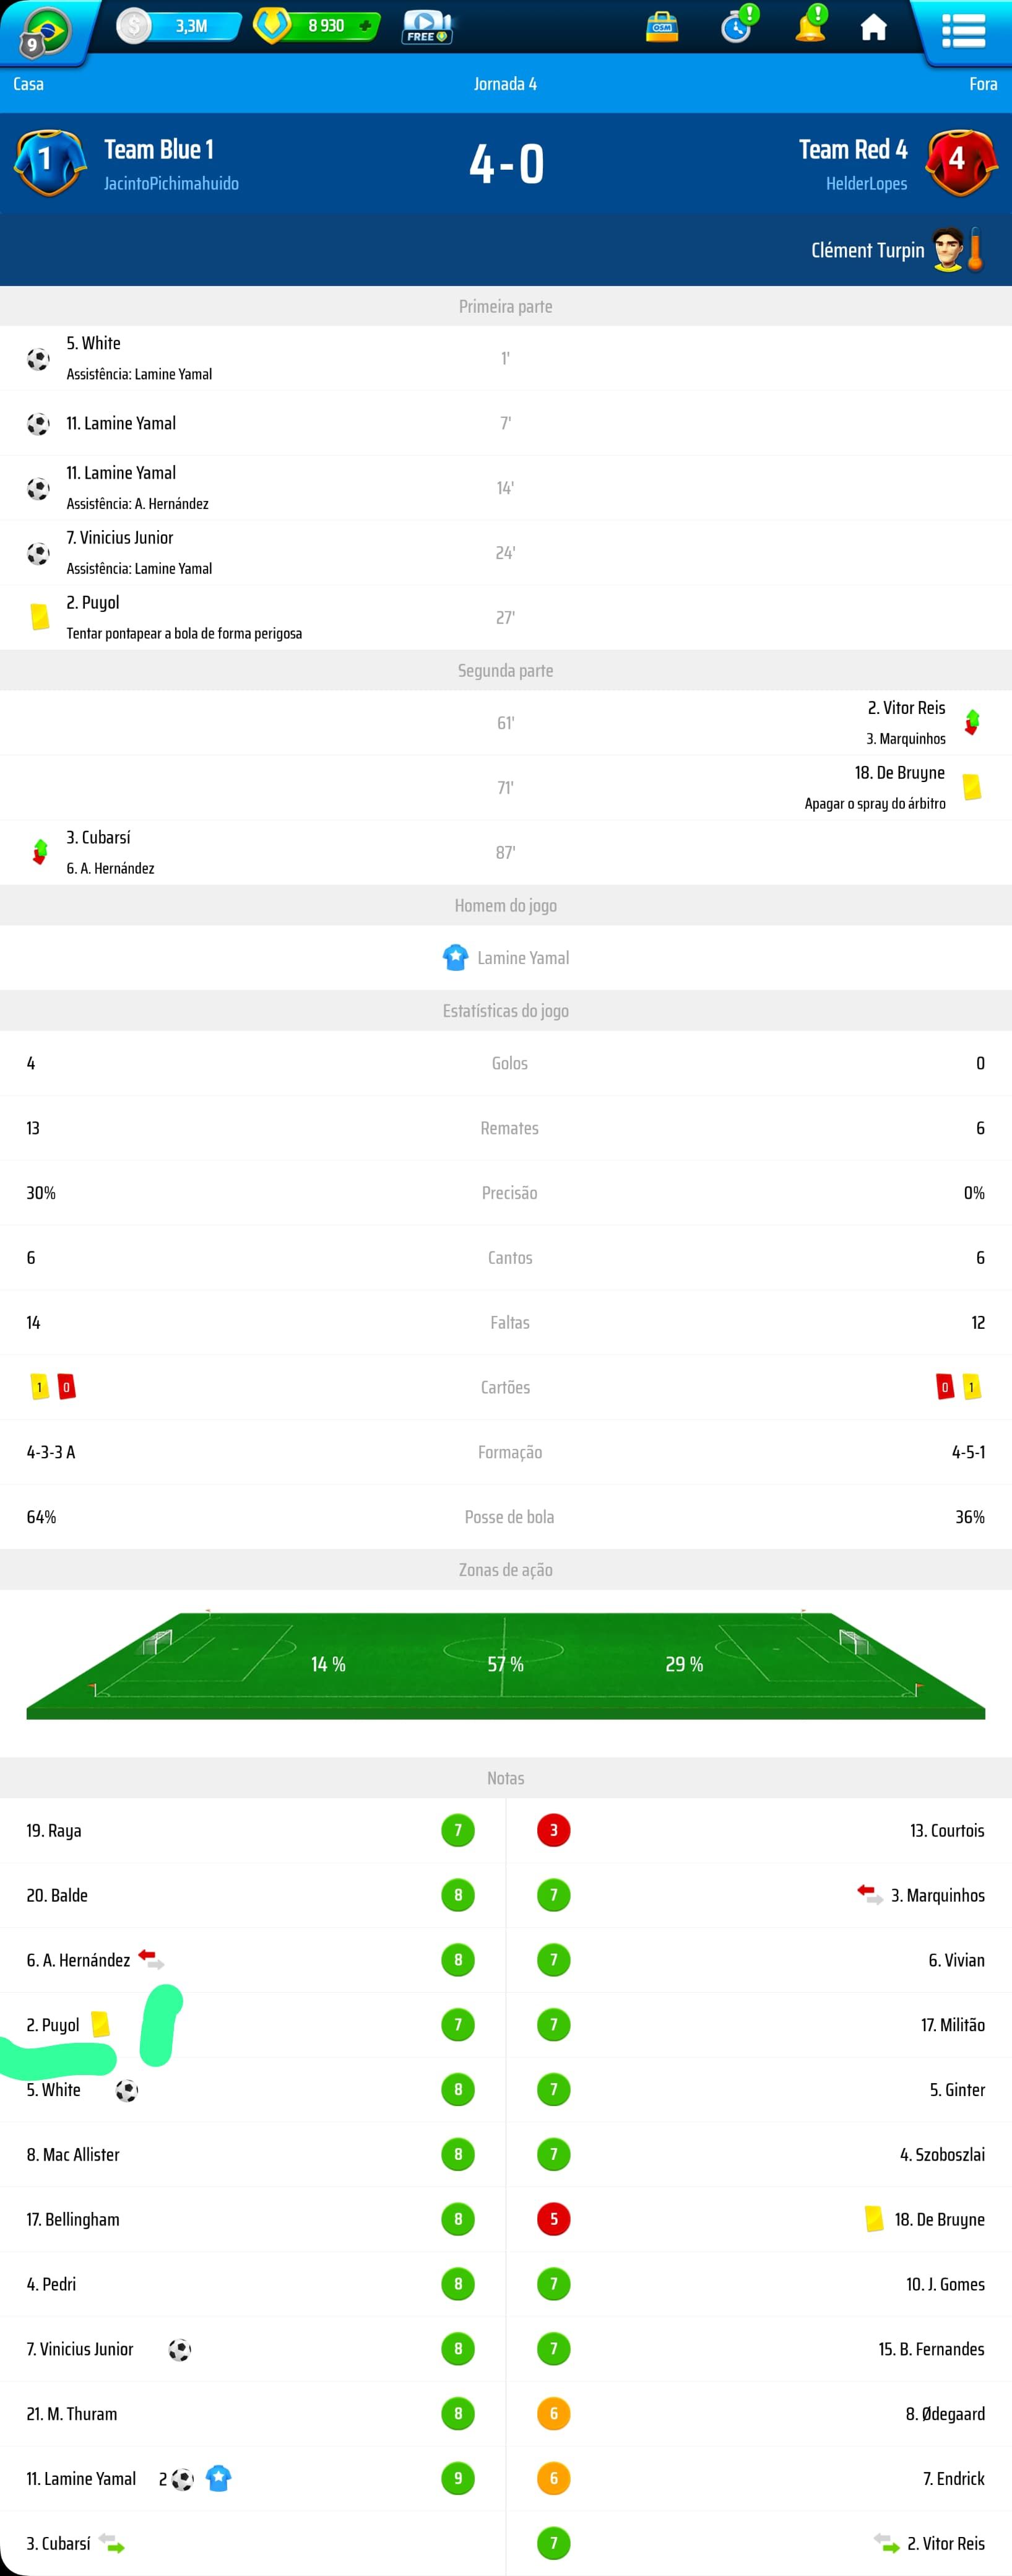The image size is (1012, 2576).
Task: Add boss coins via green plus
Action: click(x=365, y=26)
